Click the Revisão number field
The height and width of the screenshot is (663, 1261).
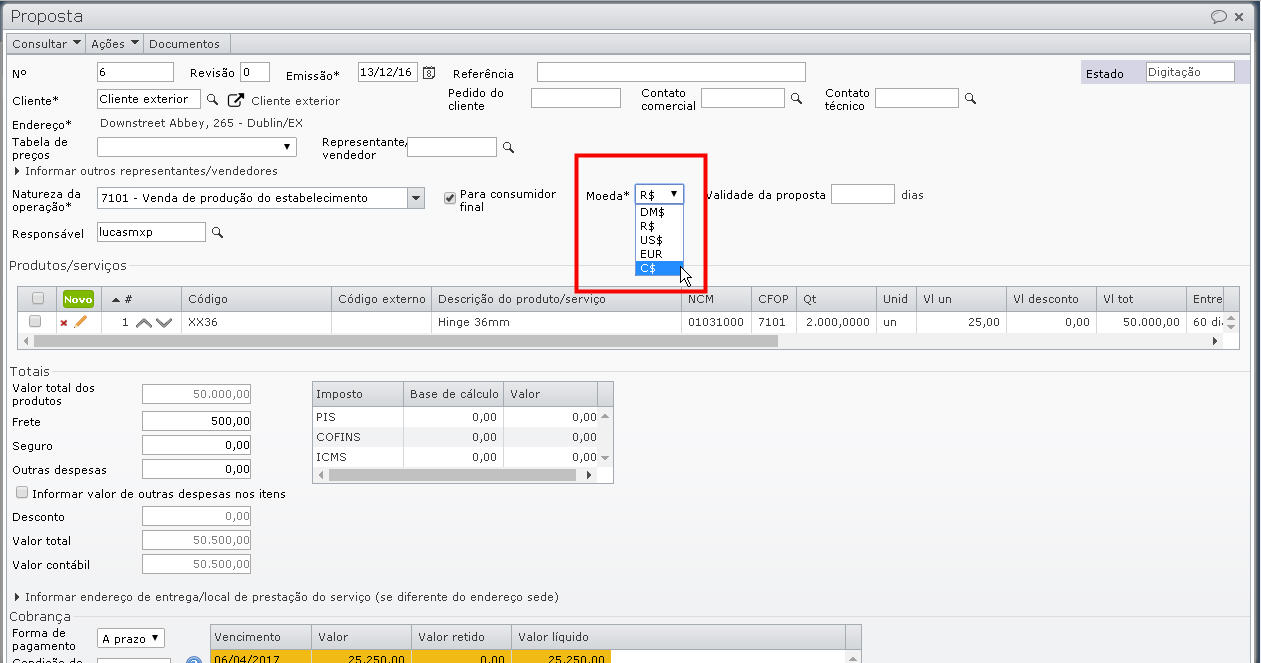click(255, 72)
